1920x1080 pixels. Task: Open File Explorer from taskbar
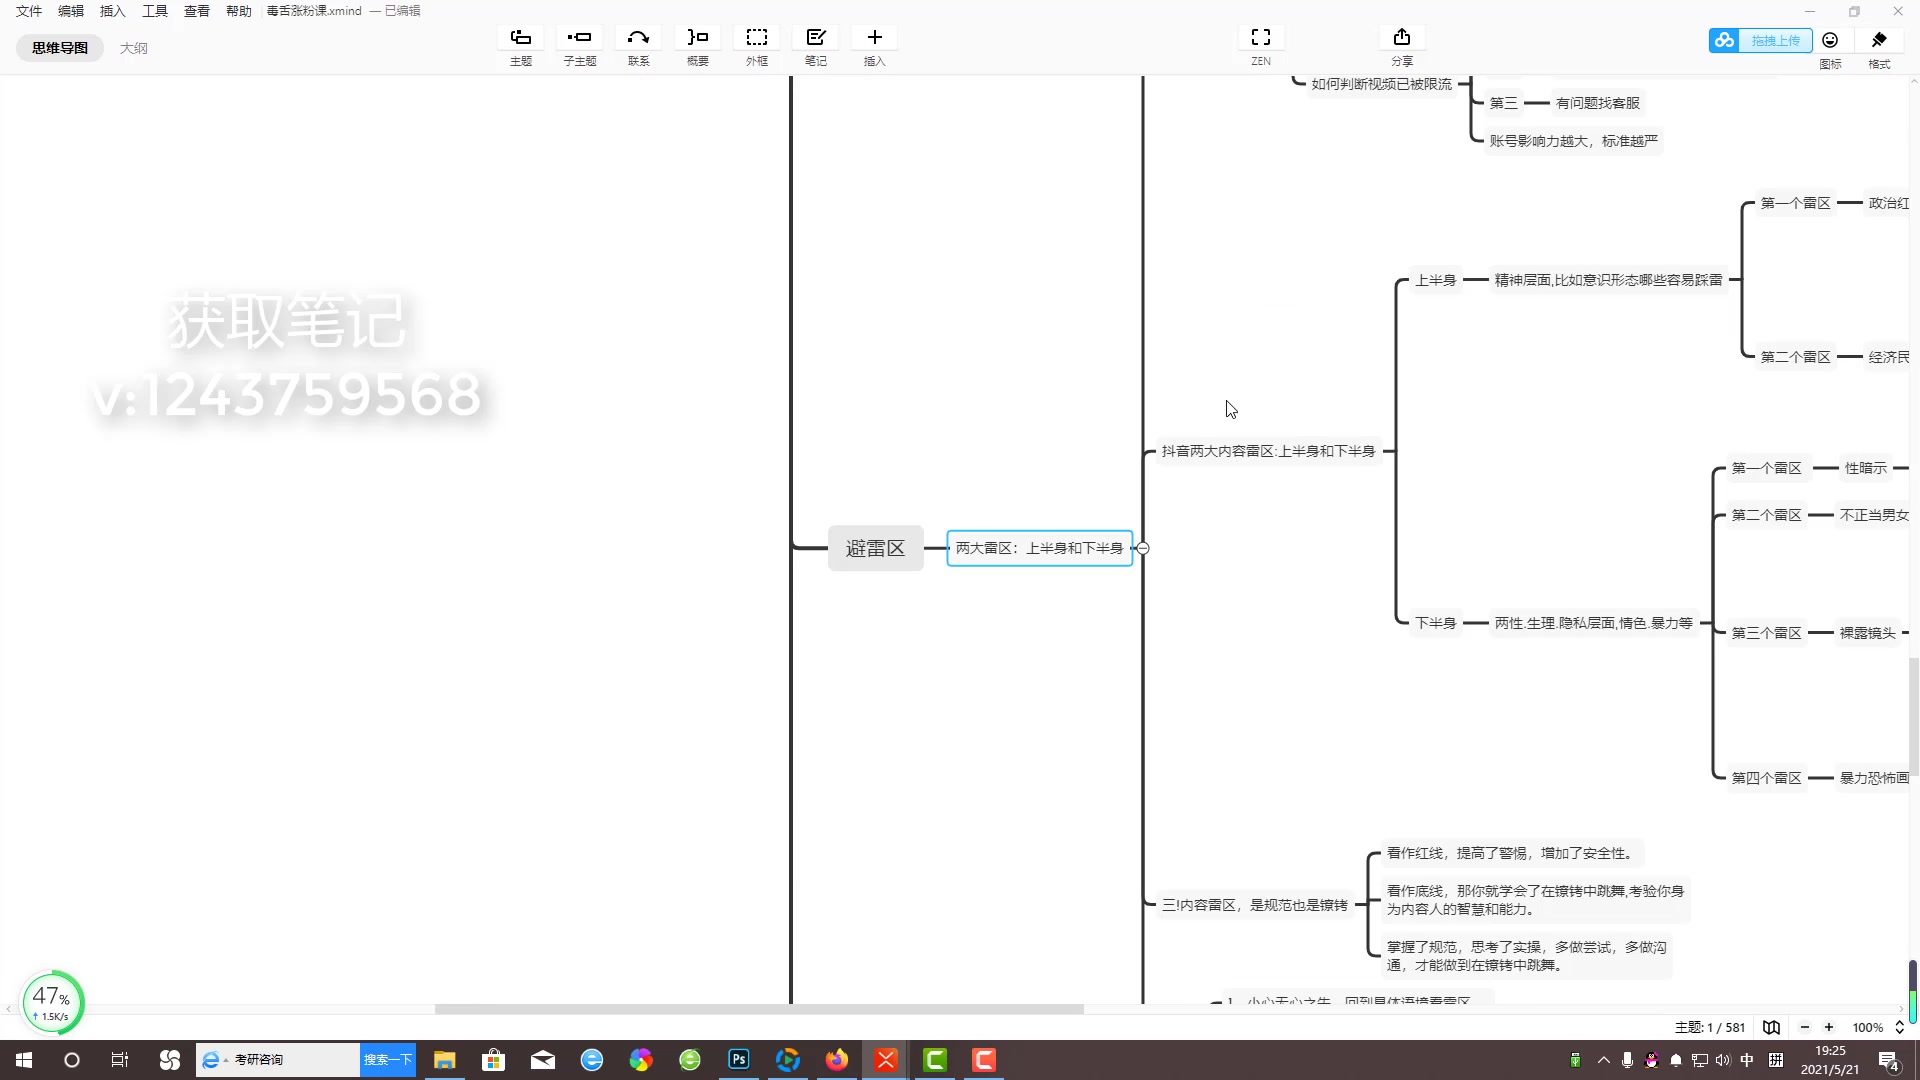[445, 1060]
